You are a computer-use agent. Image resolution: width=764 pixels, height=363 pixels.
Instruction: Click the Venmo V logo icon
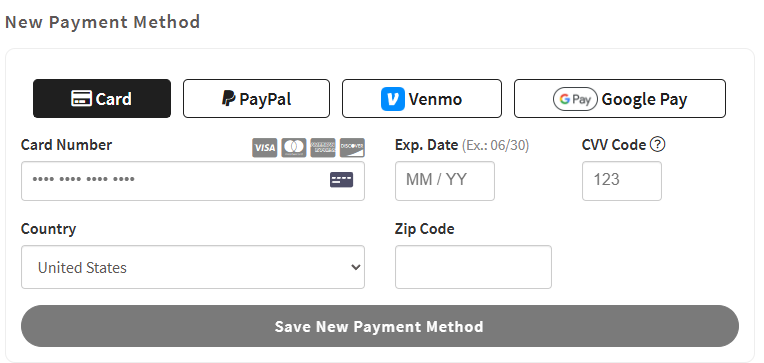[x=393, y=99]
